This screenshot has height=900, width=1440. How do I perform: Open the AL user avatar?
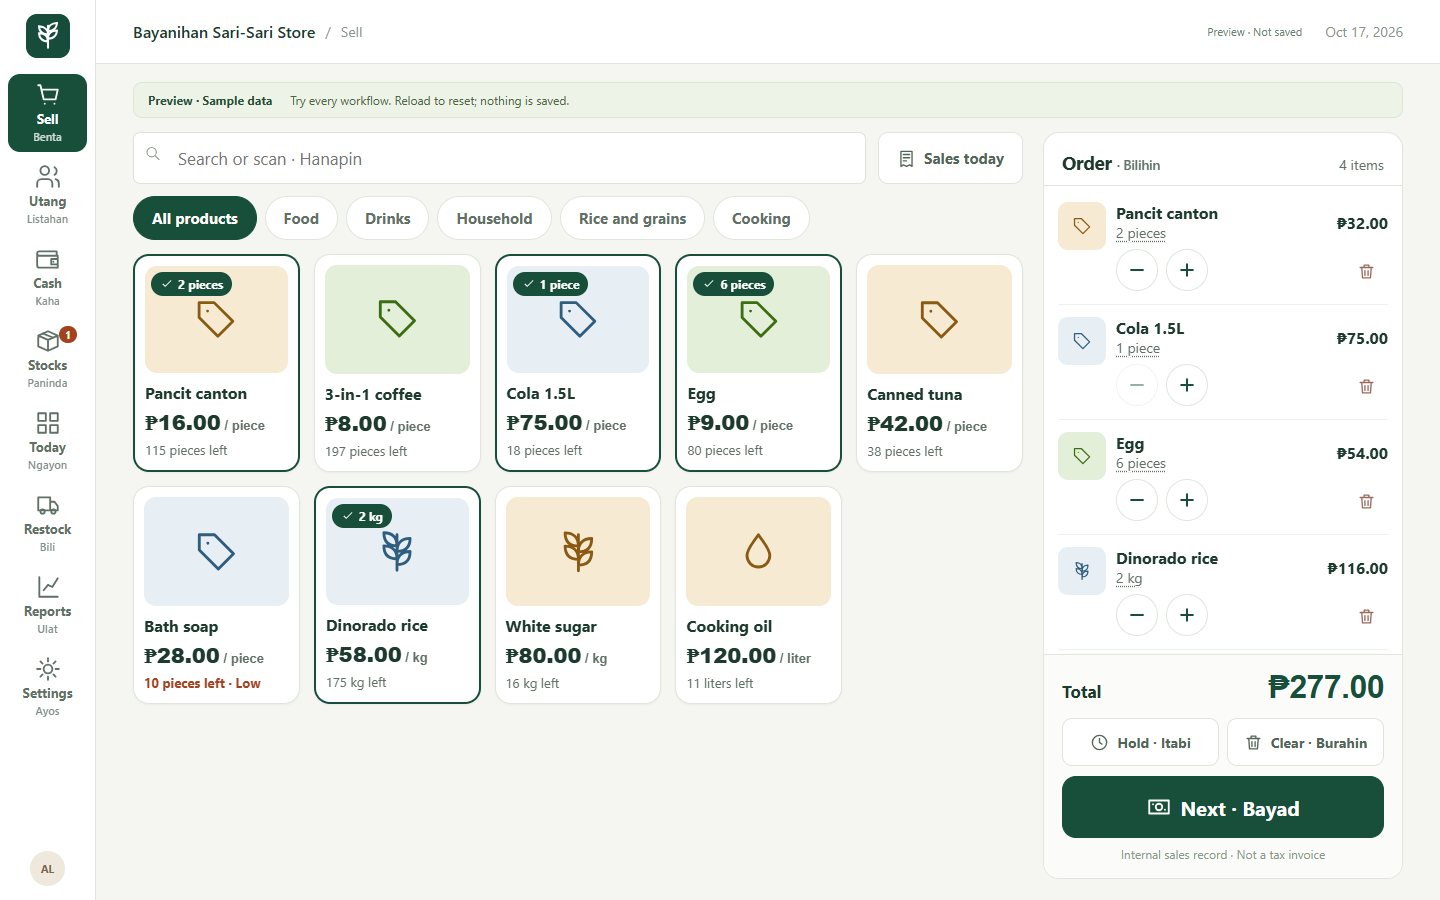[47, 869]
